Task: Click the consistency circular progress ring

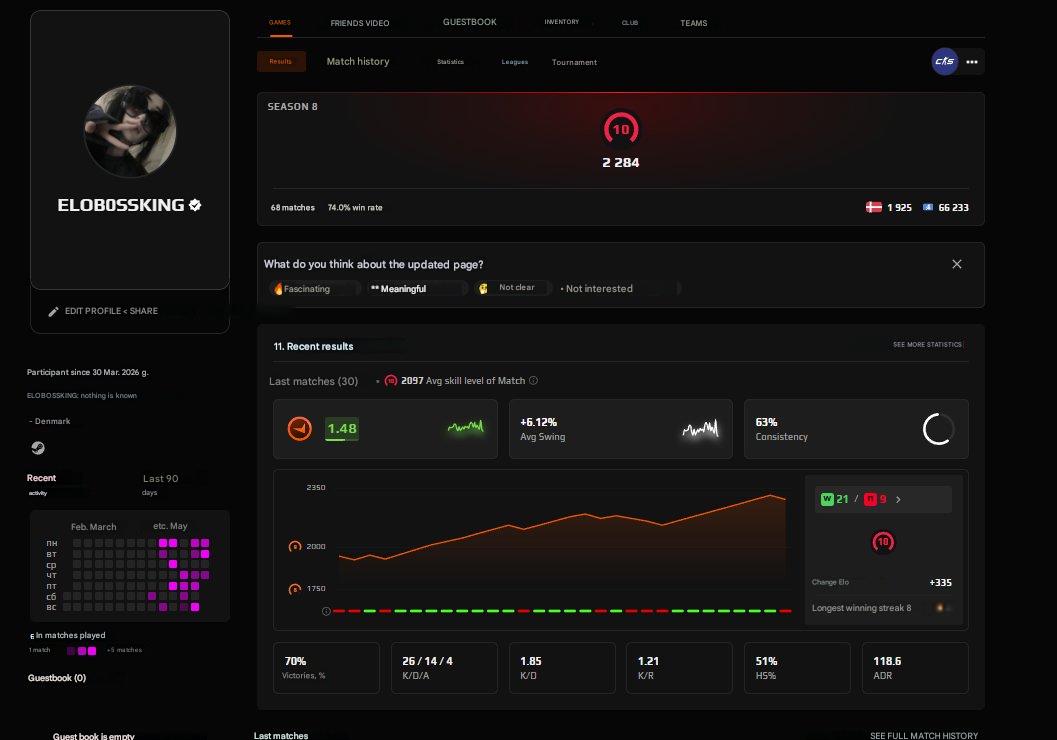Action: tap(938, 429)
